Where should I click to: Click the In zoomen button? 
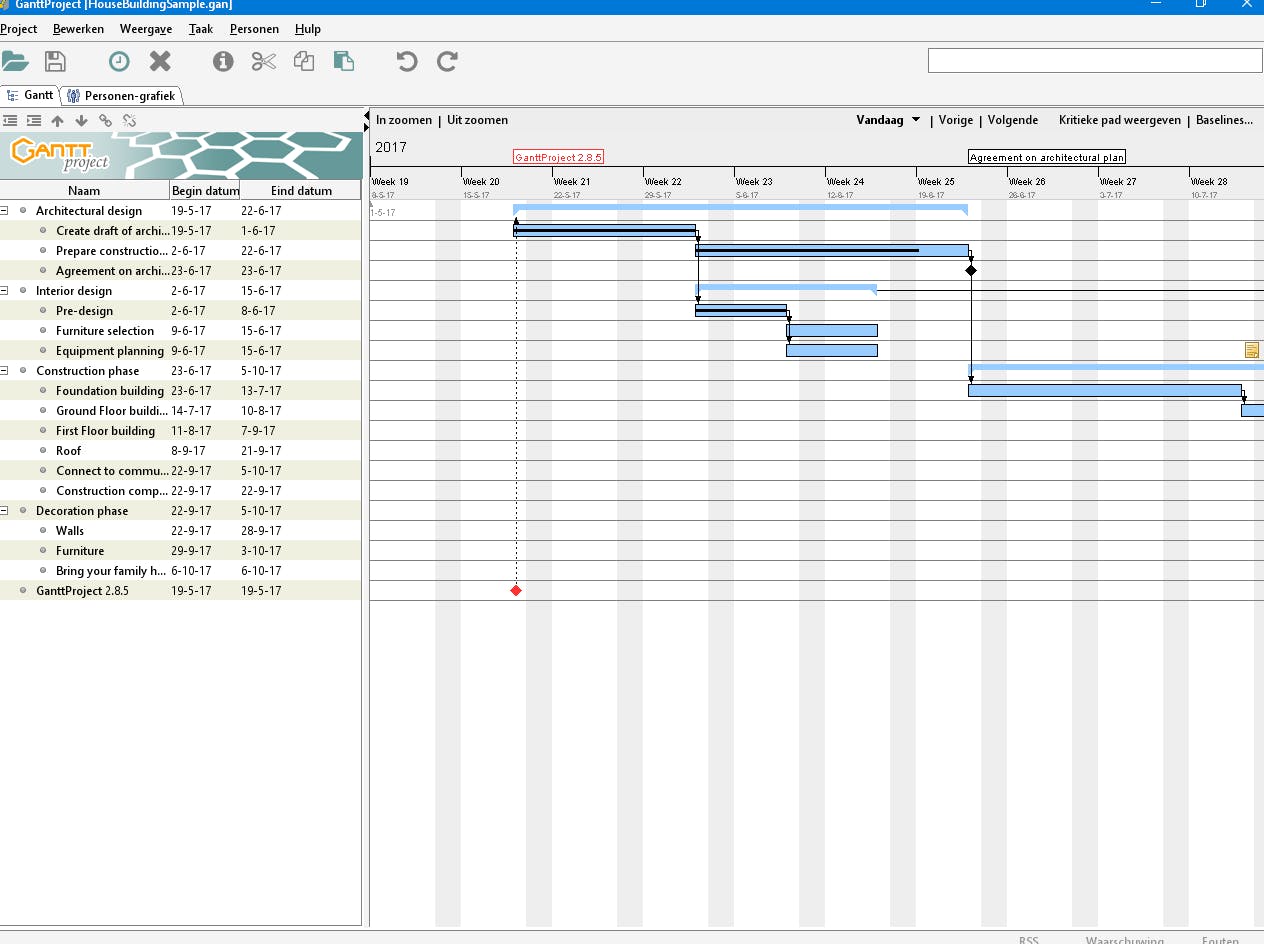coord(404,120)
